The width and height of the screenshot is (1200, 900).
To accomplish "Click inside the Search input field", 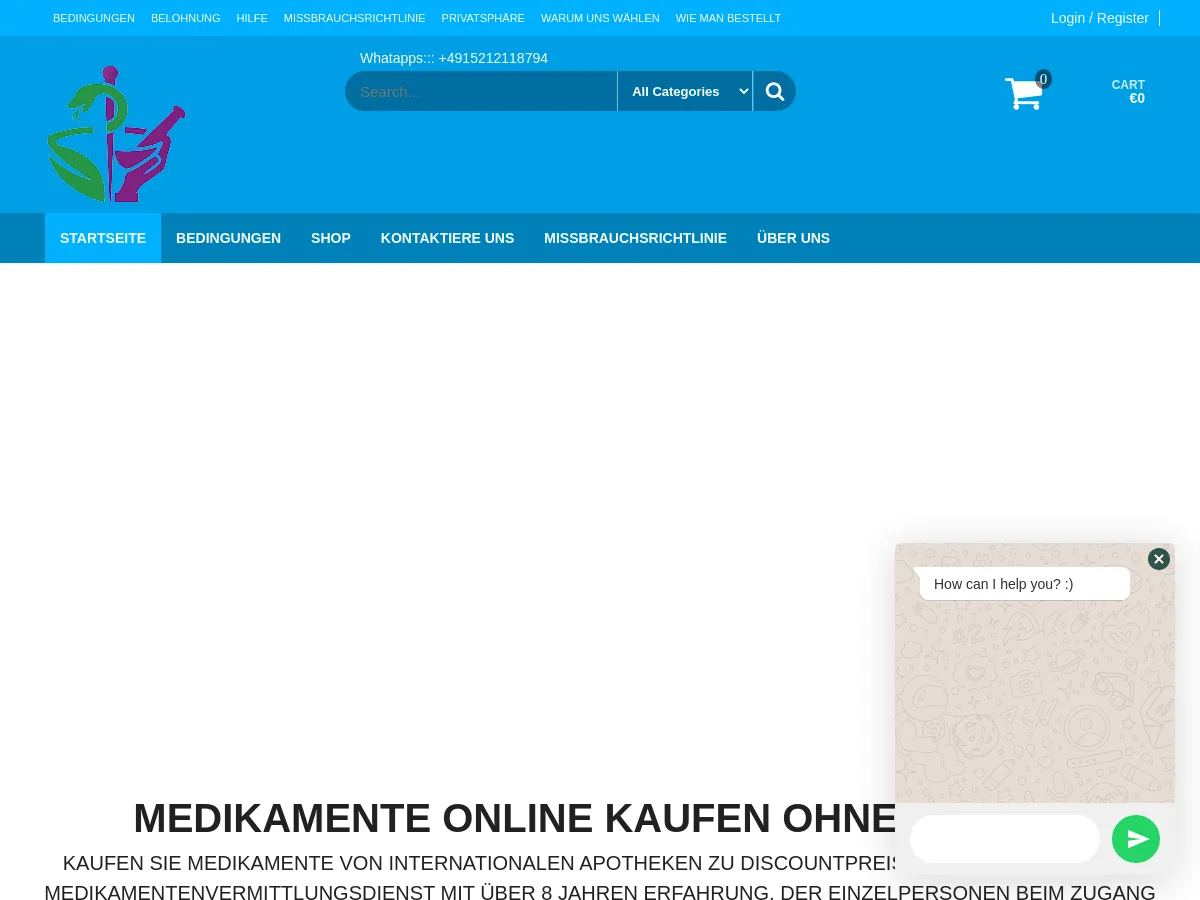I will 480,91.
